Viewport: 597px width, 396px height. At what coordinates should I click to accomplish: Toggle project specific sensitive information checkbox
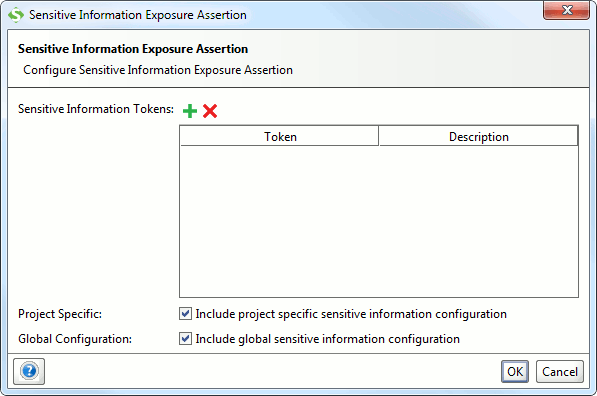[185, 314]
